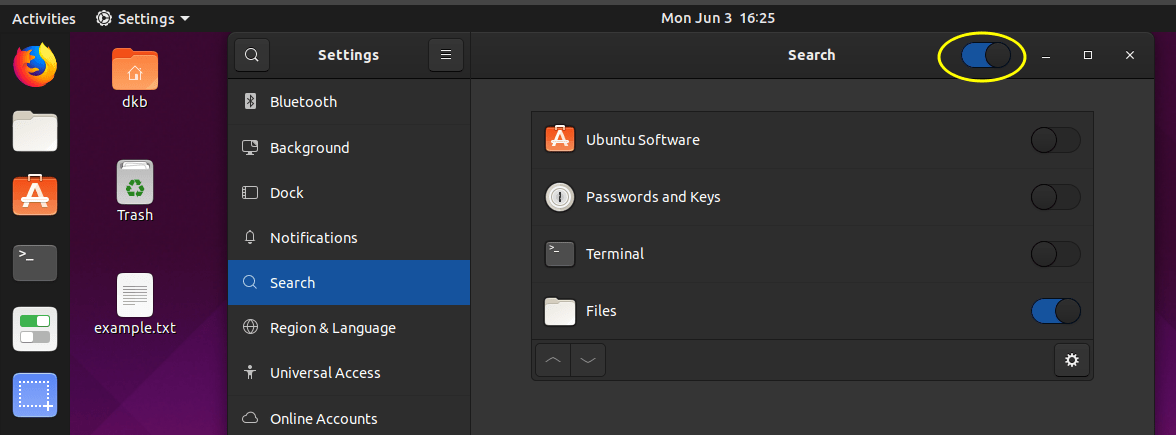The width and height of the screenshot is (1176, 435).
Task: Open the Trash desktop icon
Action: [135, 192]
